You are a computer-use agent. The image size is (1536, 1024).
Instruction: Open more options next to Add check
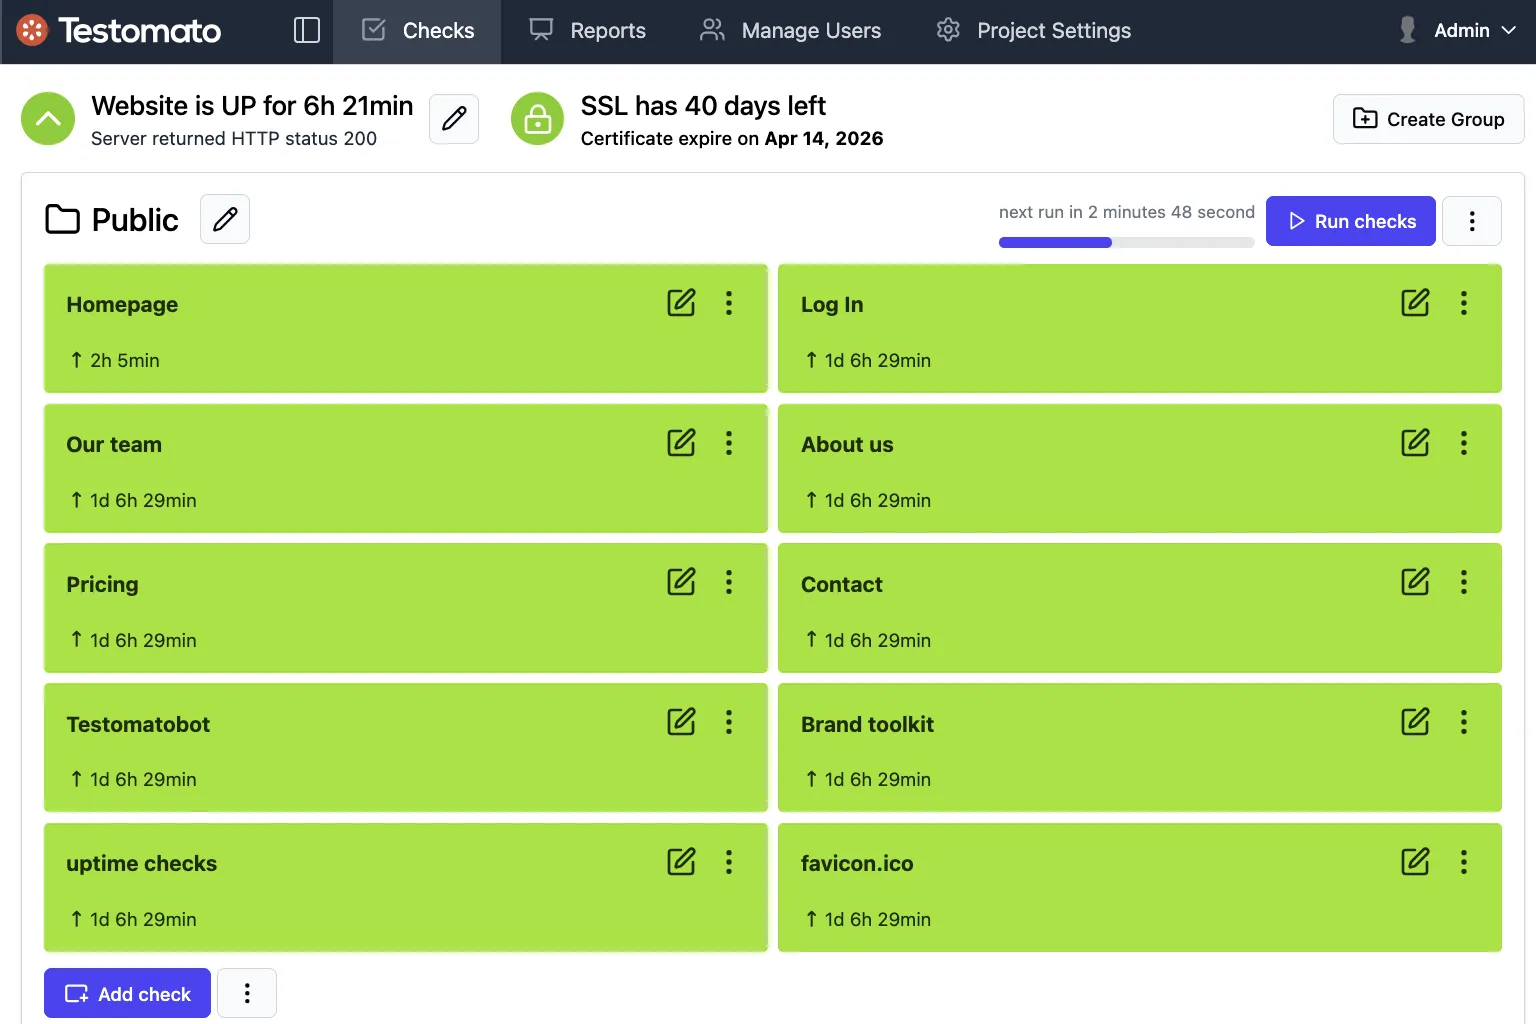247,993
